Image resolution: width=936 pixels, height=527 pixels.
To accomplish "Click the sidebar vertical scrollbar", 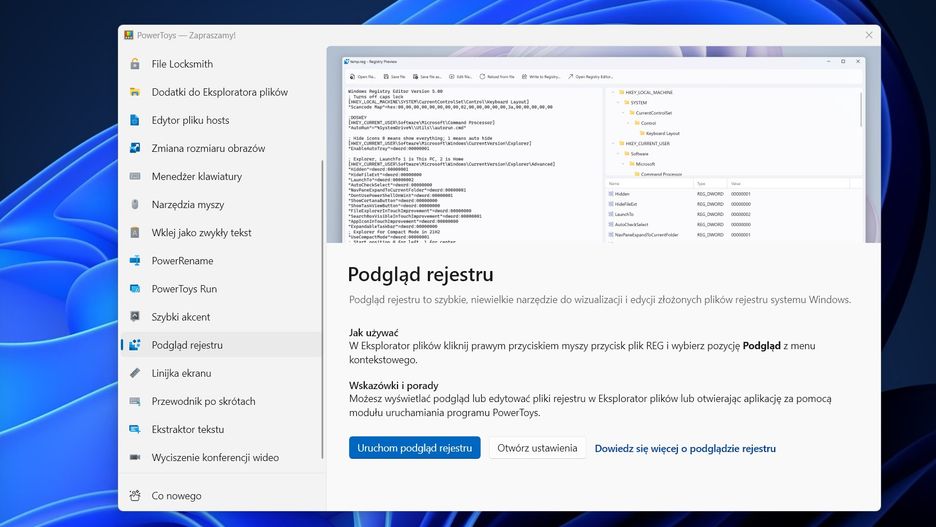I will 322,309.
